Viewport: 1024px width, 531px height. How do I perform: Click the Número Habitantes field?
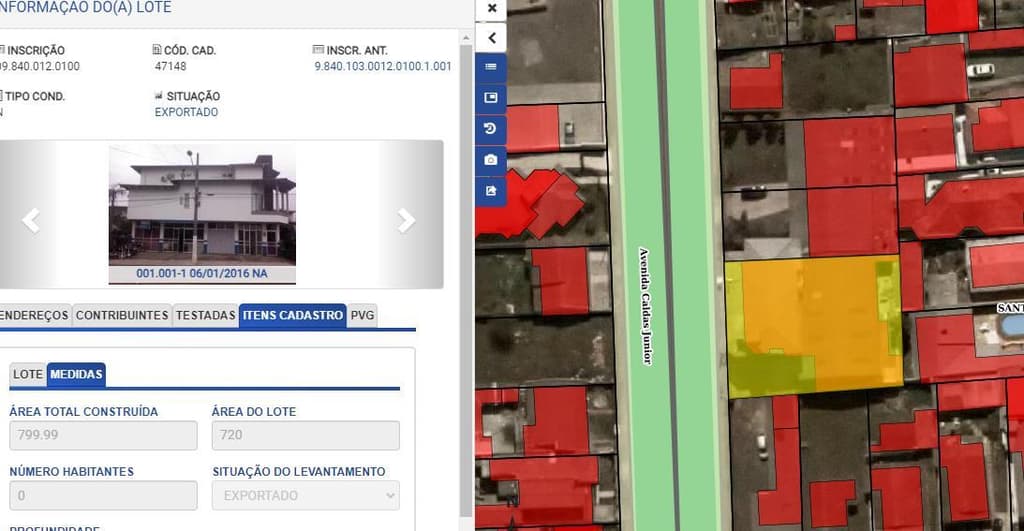103,496
